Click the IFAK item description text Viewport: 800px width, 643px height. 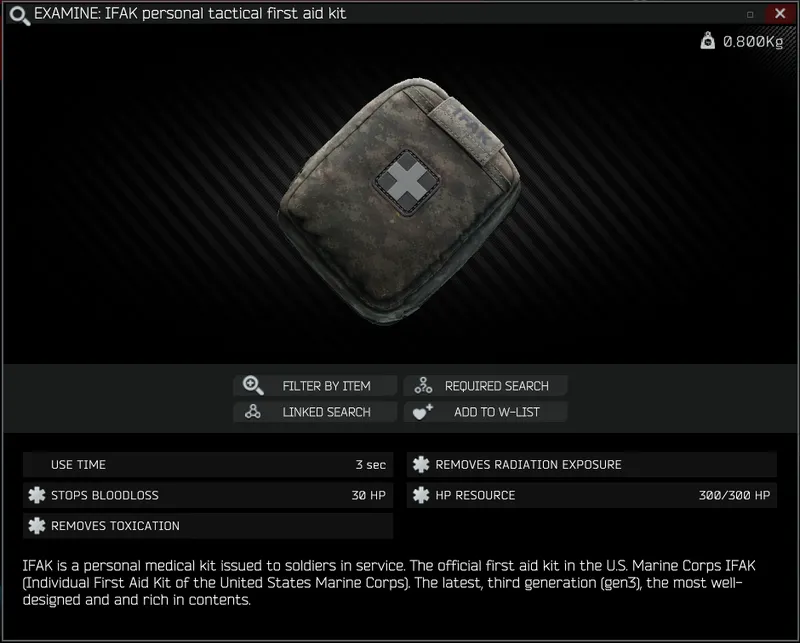tap(389, 582)
